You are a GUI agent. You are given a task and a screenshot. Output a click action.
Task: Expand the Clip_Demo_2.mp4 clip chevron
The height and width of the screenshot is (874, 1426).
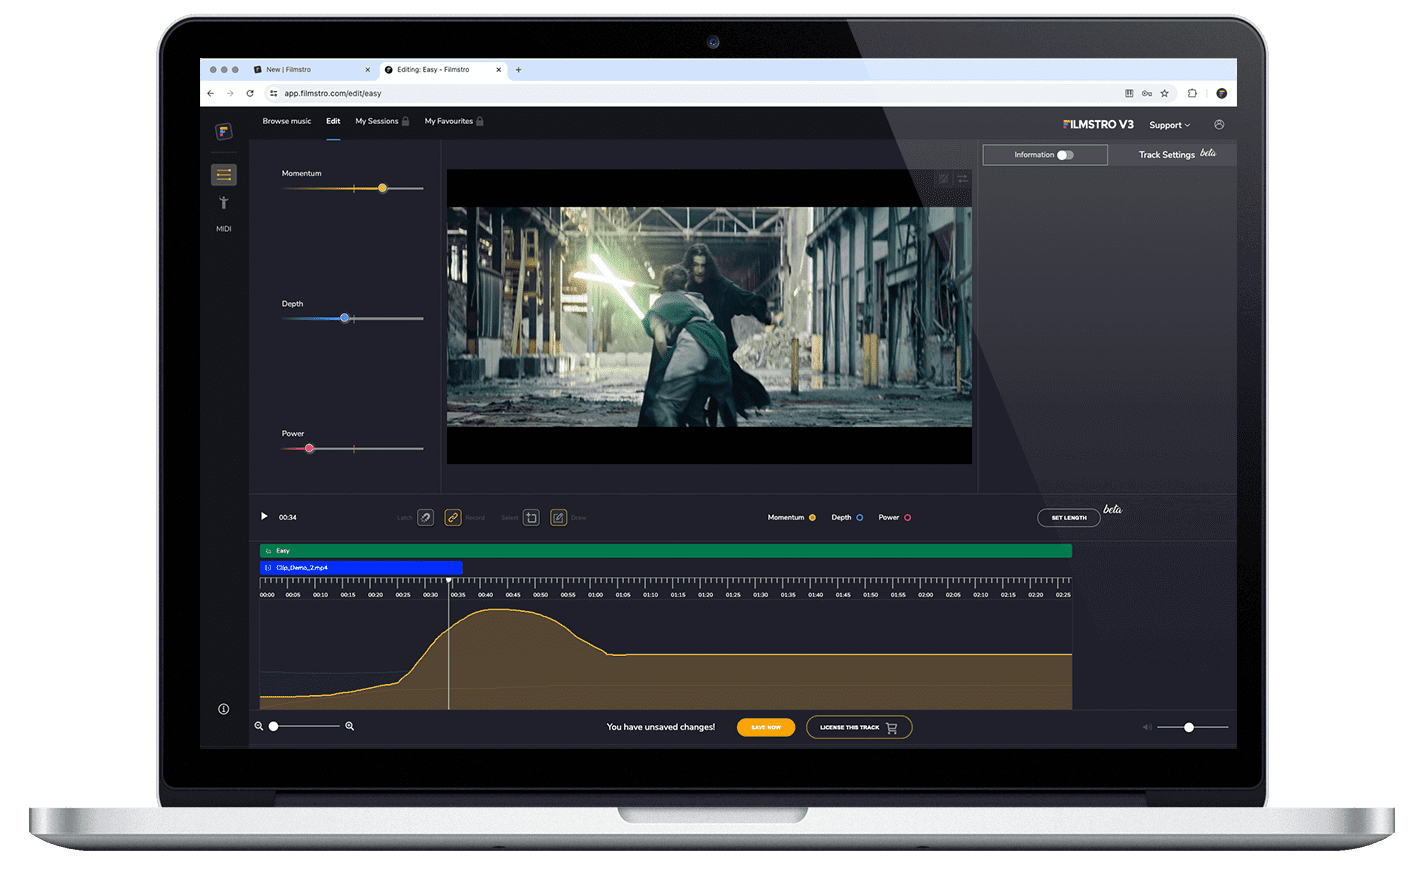click(267, 567)
